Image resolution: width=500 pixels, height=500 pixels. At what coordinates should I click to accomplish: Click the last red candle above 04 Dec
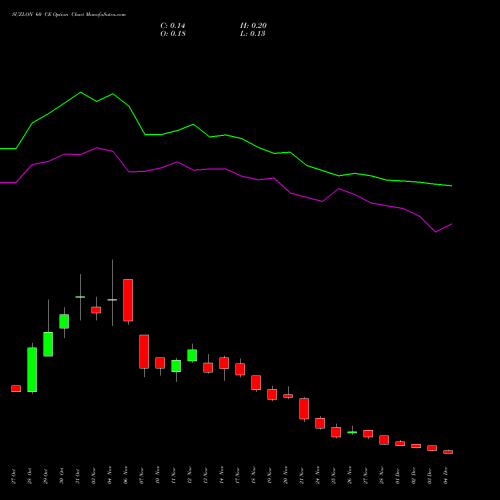coord(448,452)
